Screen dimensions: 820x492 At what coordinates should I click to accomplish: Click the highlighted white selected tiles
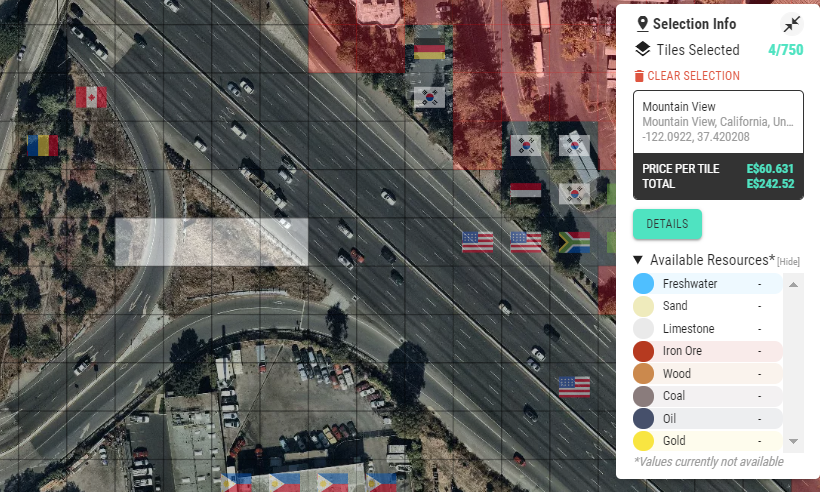211,242
